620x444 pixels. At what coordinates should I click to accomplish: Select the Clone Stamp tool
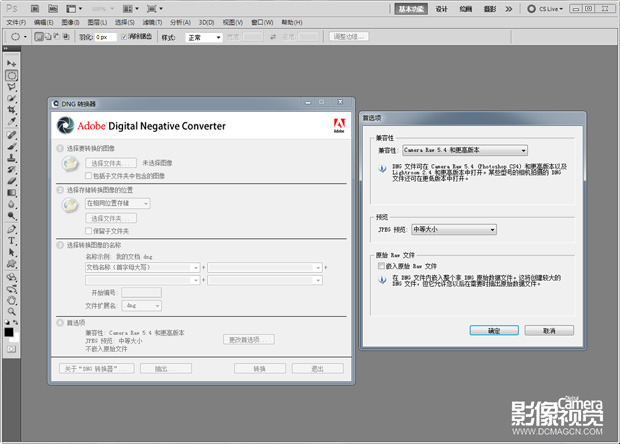tap(11, 158)
